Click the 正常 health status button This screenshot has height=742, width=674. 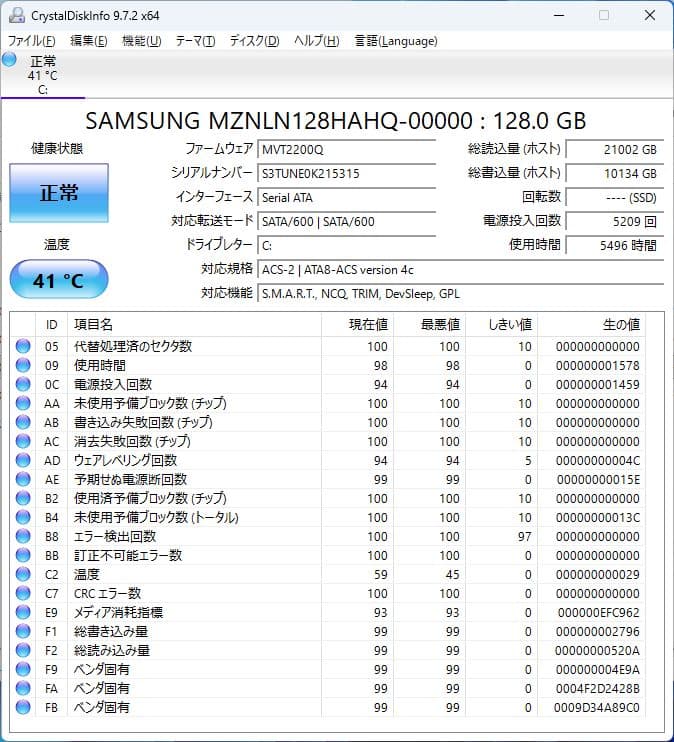click(x=59, y=193)
